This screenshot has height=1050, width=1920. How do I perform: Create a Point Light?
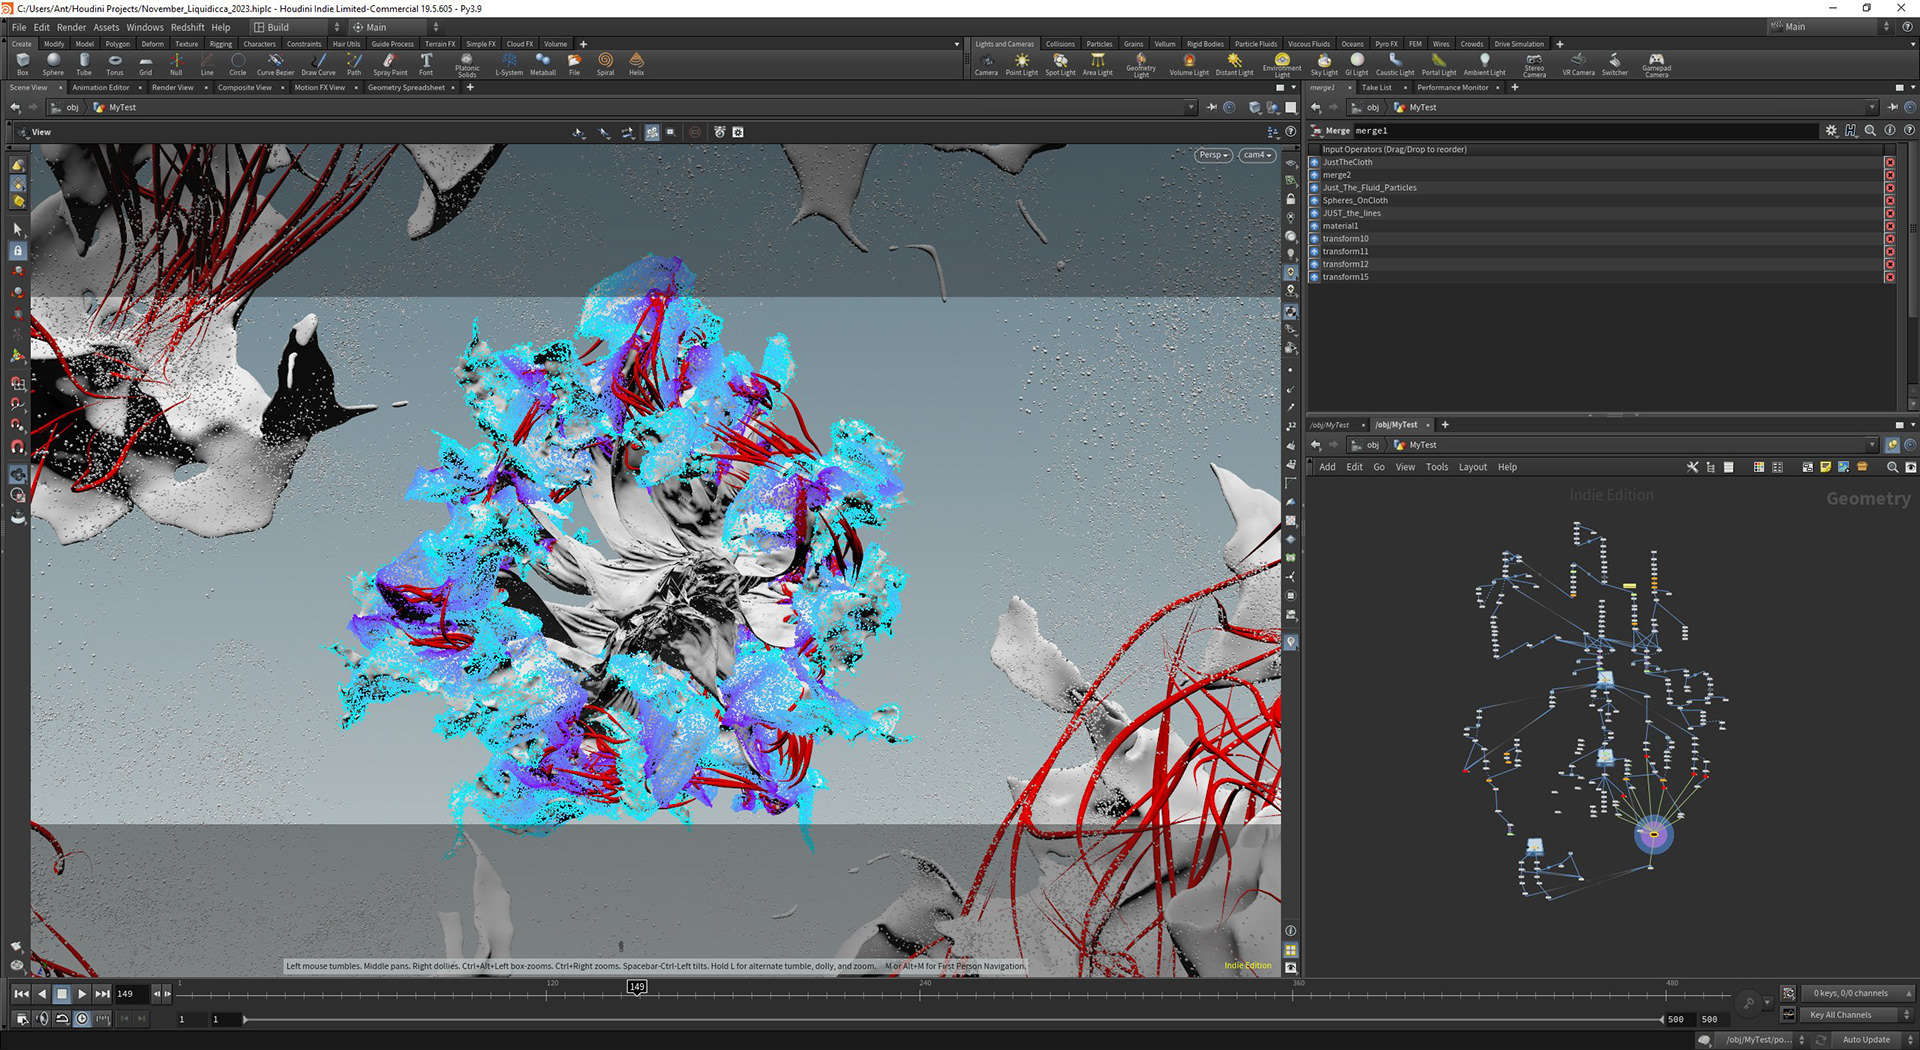pos(1021,64)
